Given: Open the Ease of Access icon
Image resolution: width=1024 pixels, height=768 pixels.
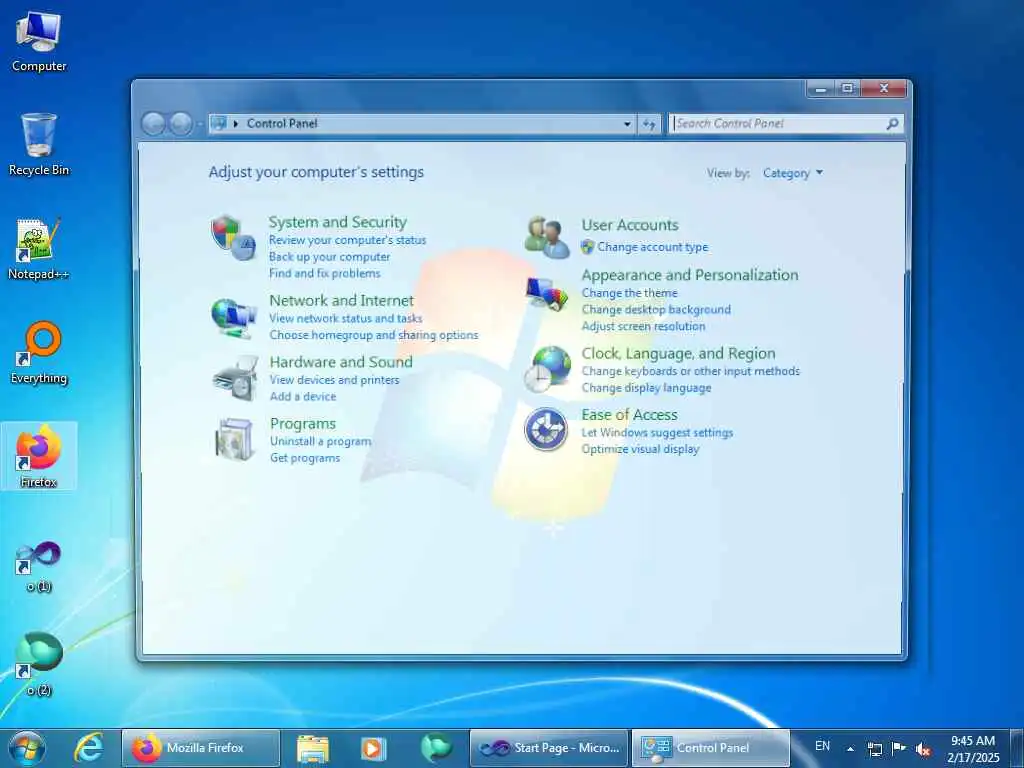Looking at the screenshot, I should tap(546, 429).
